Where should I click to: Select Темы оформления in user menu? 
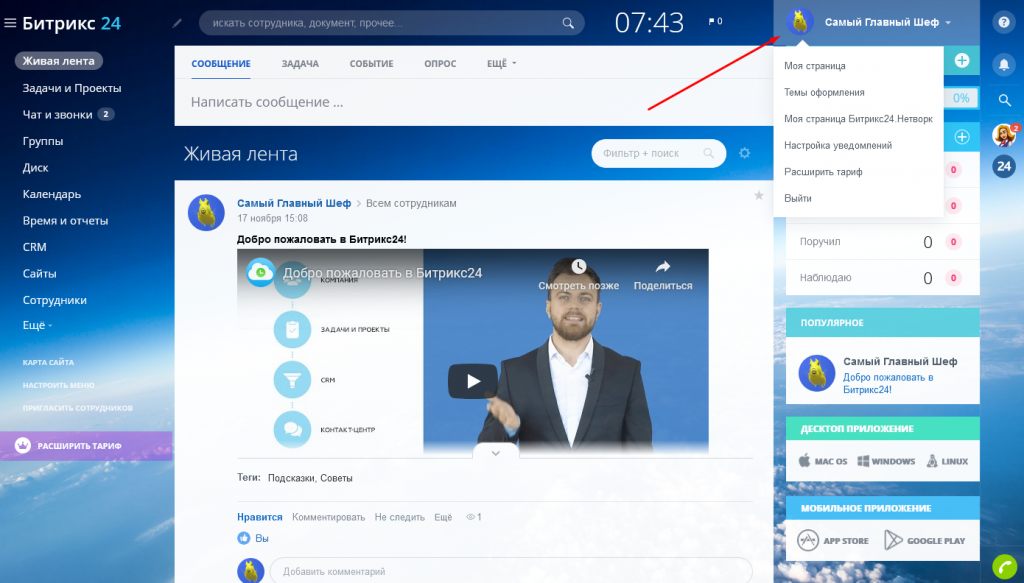[x=824, y=93]
